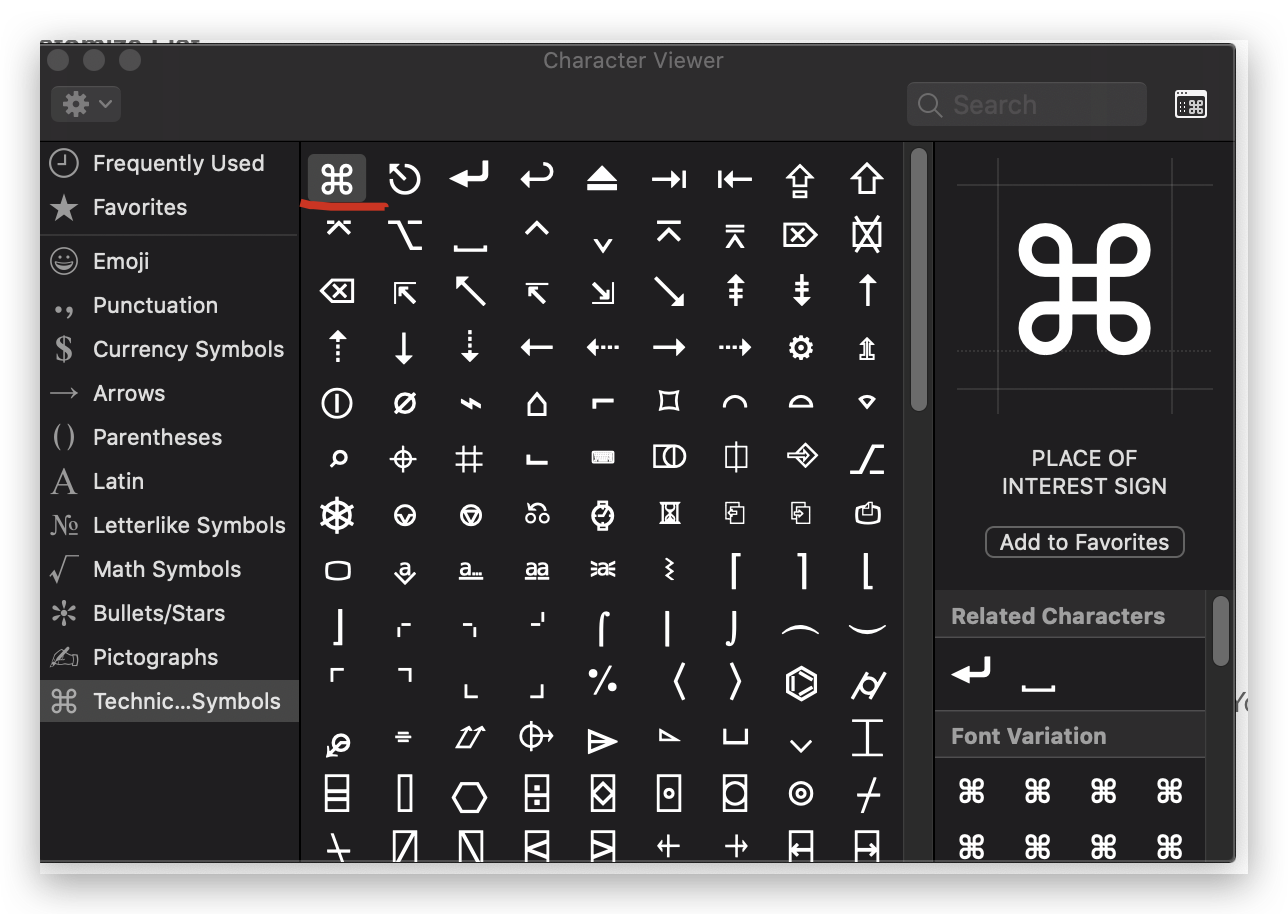Click the Font Variation section header

tap(1070, 736)
